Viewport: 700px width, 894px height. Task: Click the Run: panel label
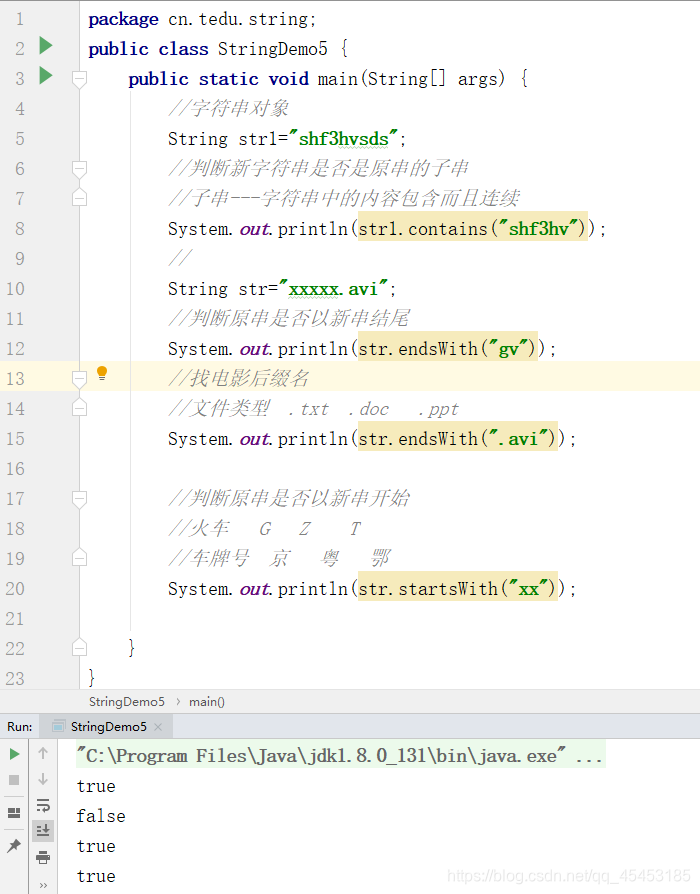click(19, 726)
